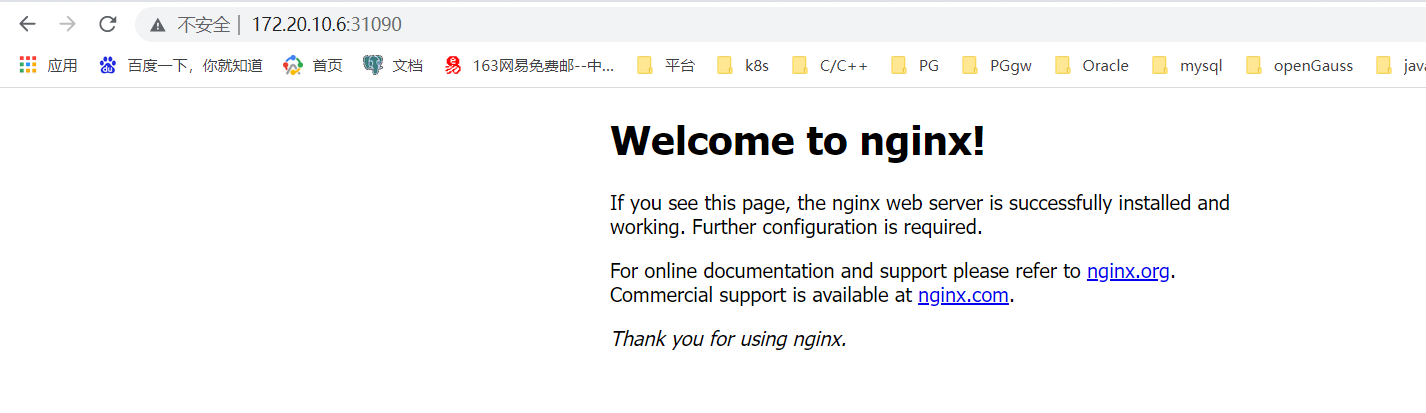Click the 首页 bookmark icon
This screenshot has width=1426, height=413.
click(x=293, y=65)
